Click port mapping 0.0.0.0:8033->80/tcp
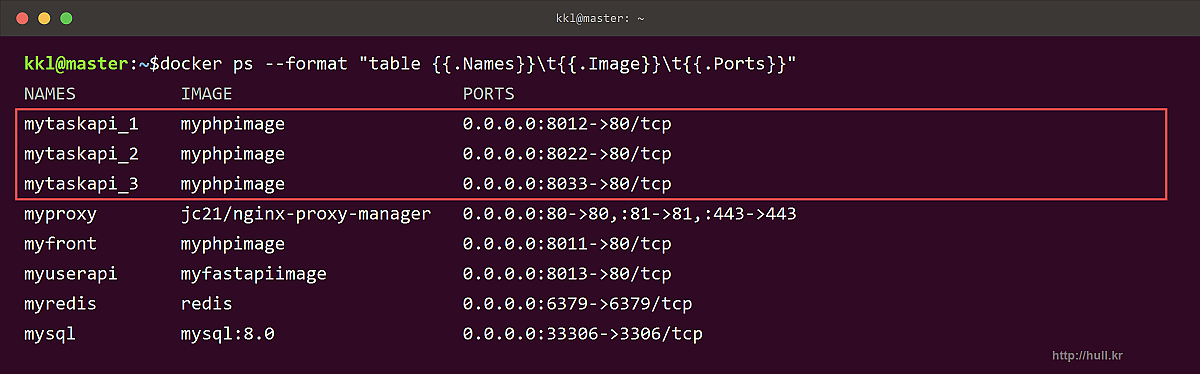The width and height of the screenshot is (1200, 374). [x=567, y=184]
